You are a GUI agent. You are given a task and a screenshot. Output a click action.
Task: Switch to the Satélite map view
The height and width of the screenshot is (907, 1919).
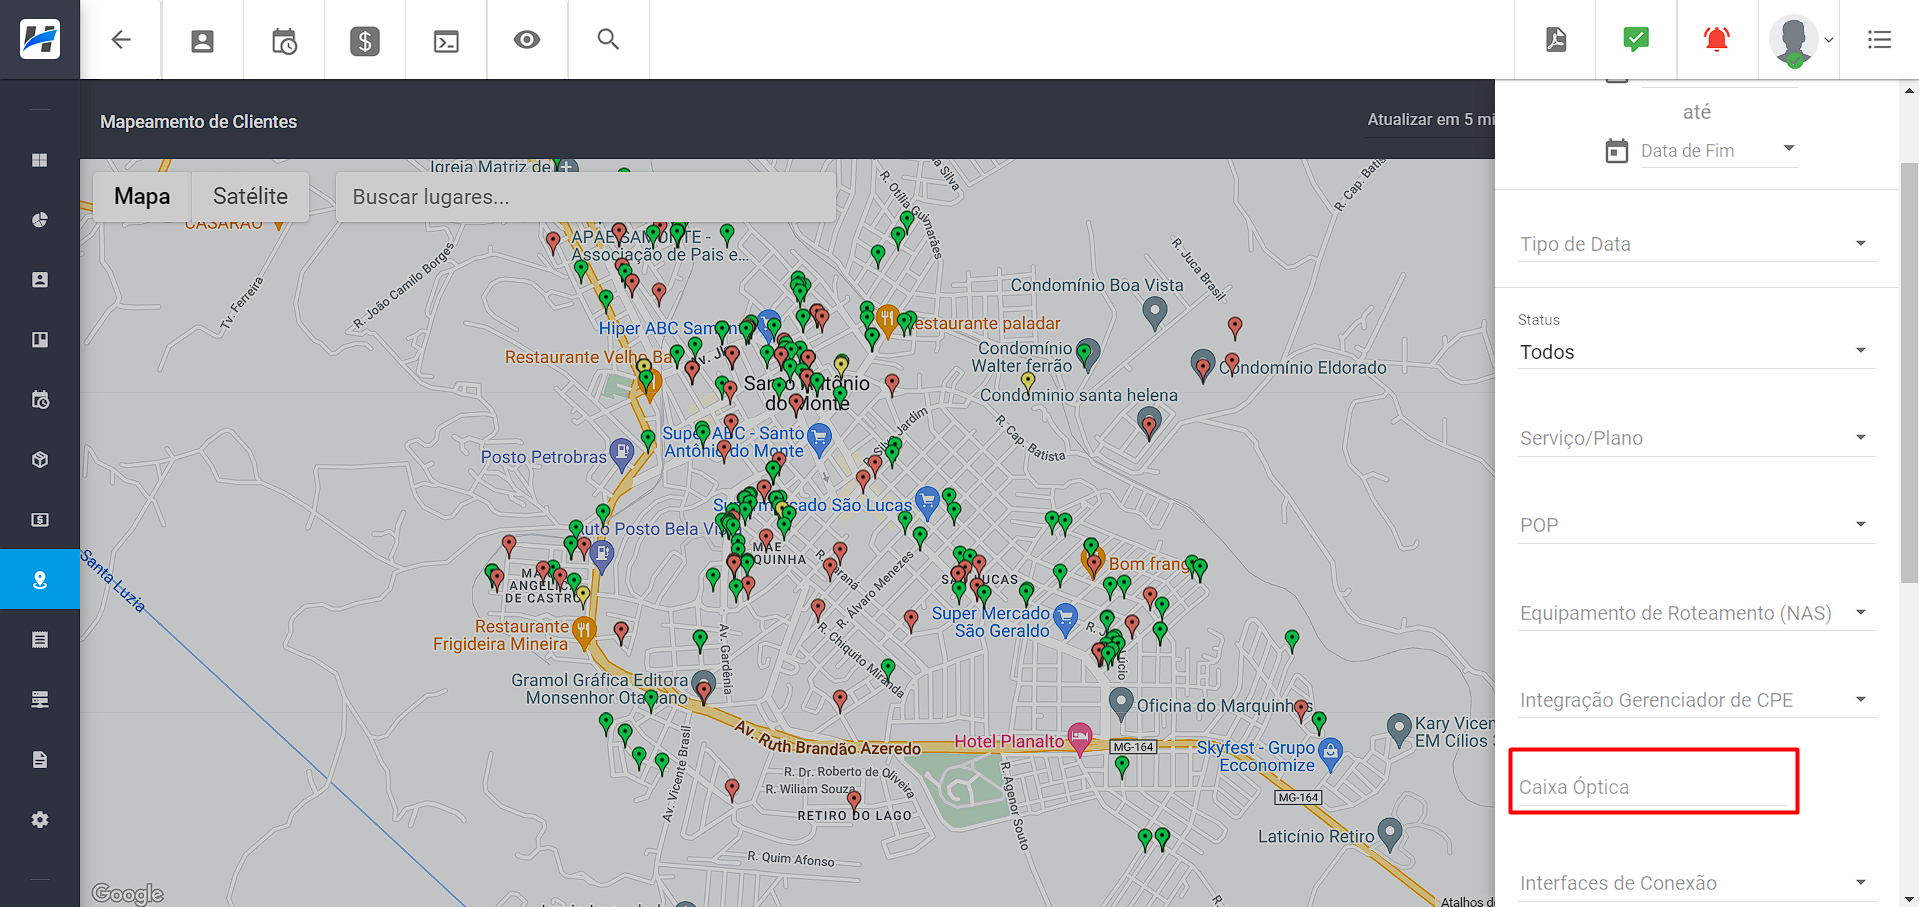(x=250, y=196)
